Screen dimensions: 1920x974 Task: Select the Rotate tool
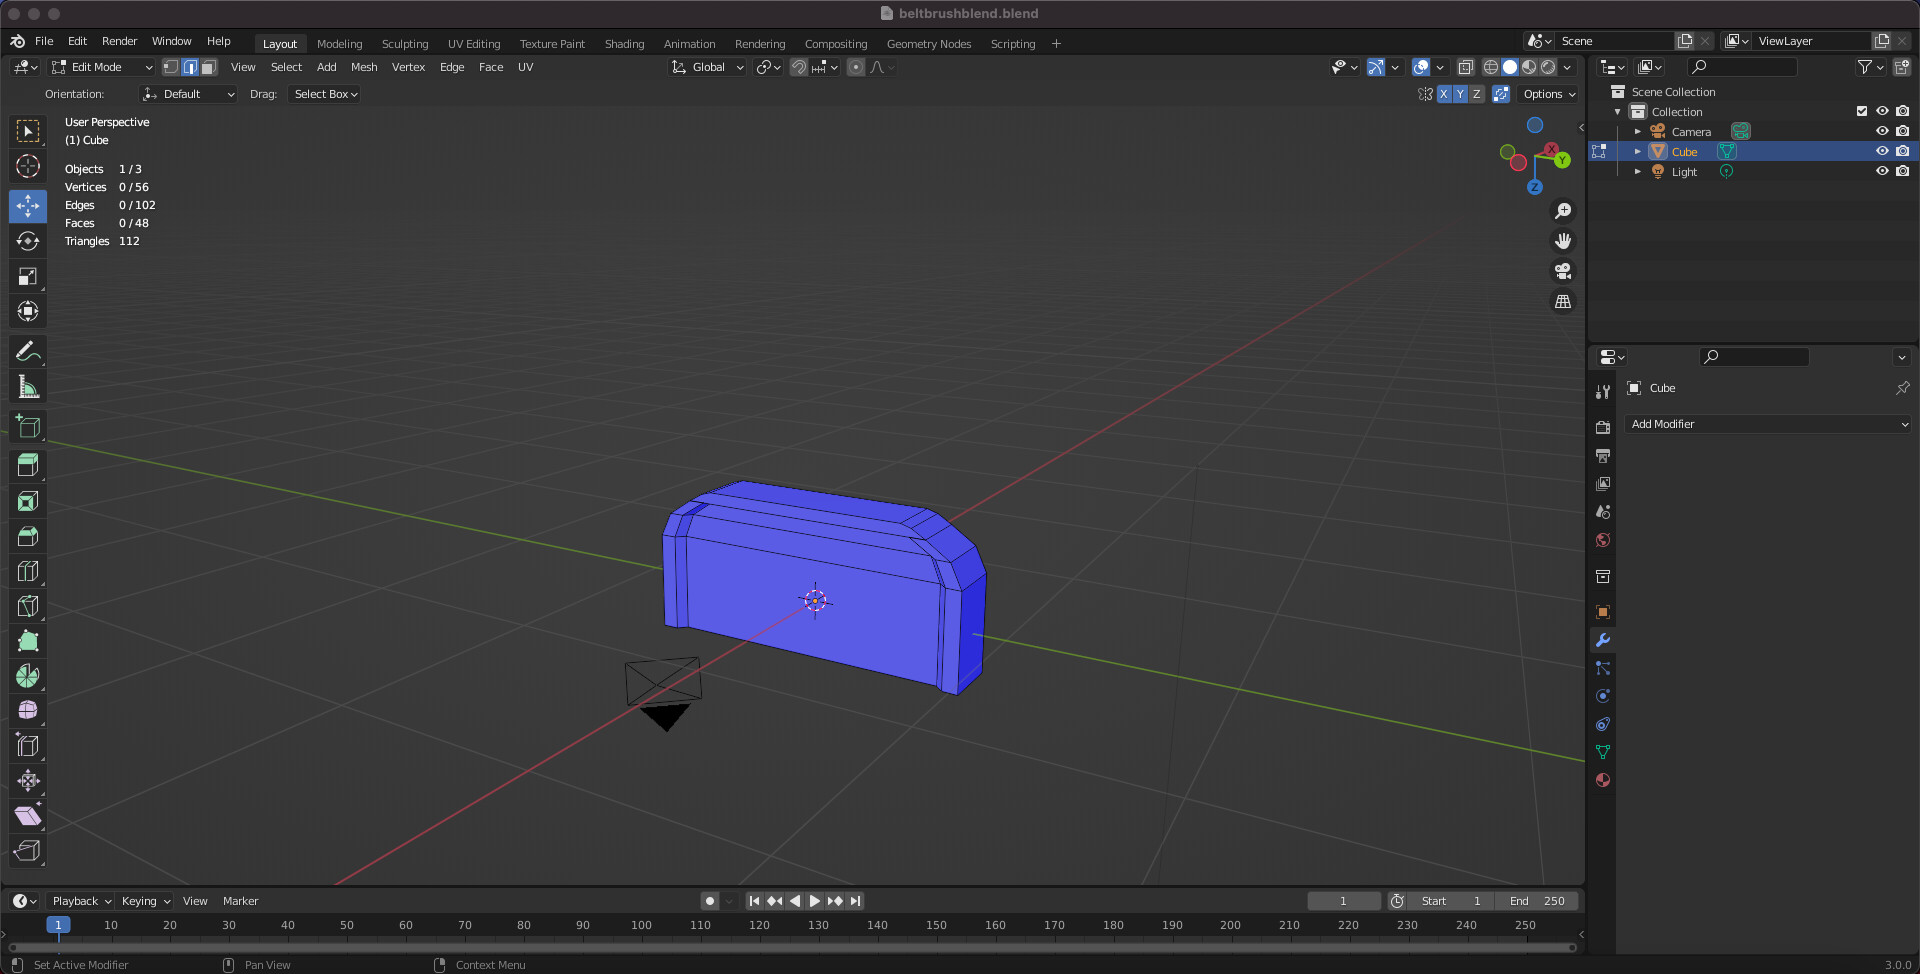(28, 241)
